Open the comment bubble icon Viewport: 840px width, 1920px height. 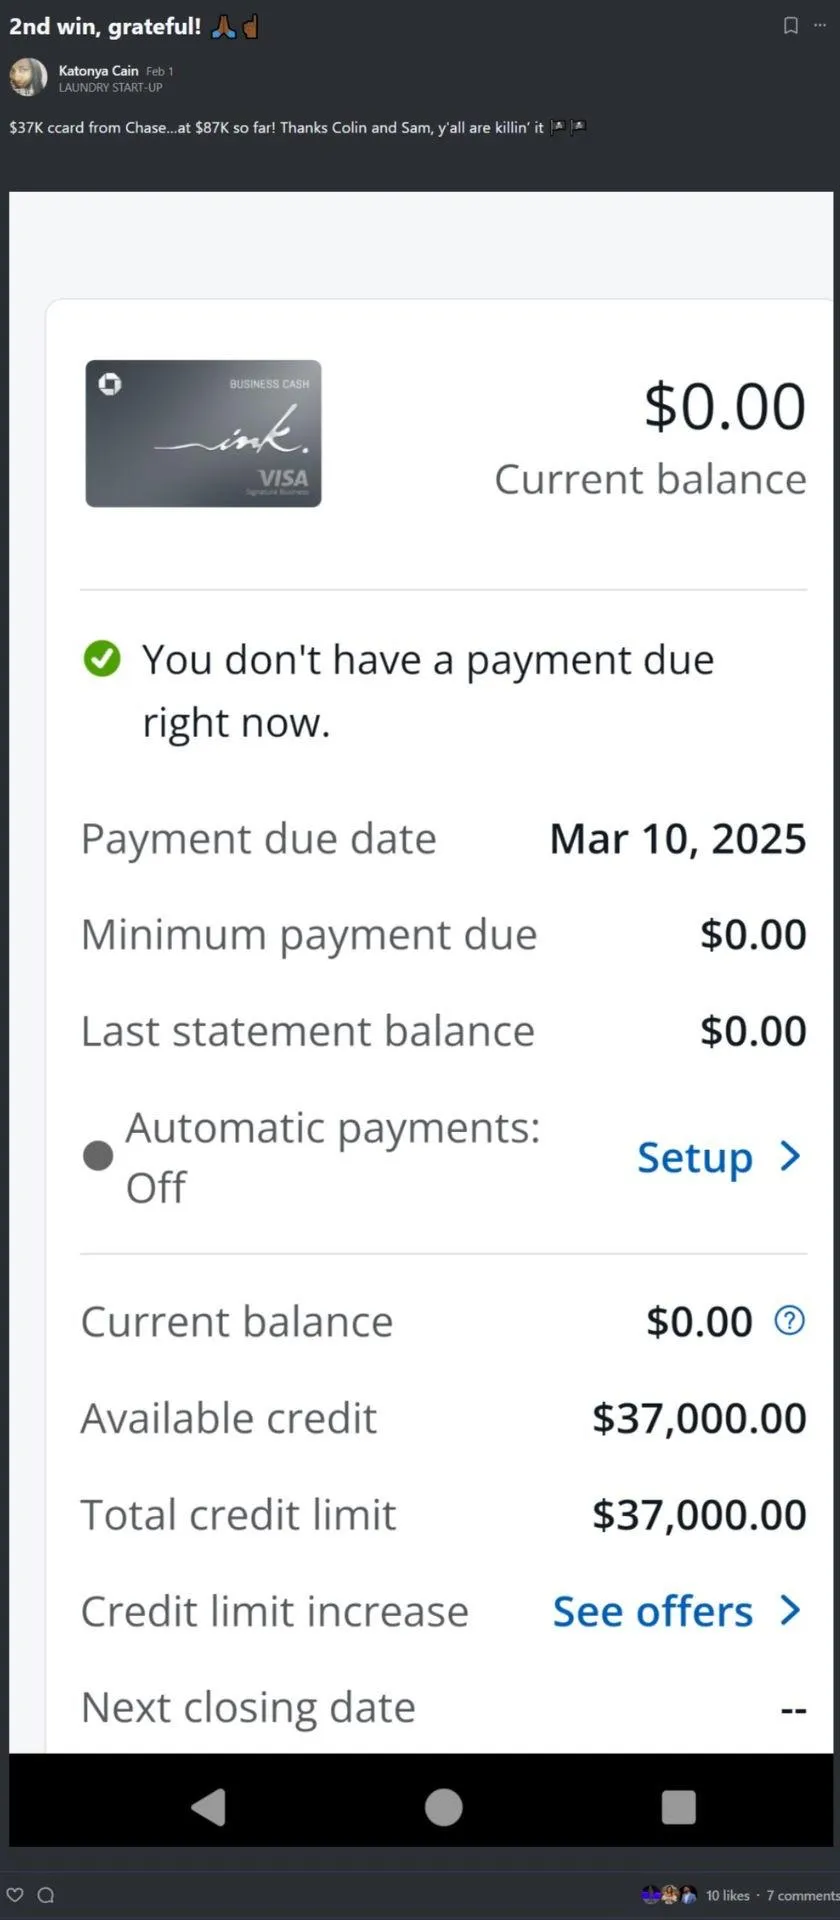coord(45,1894)
